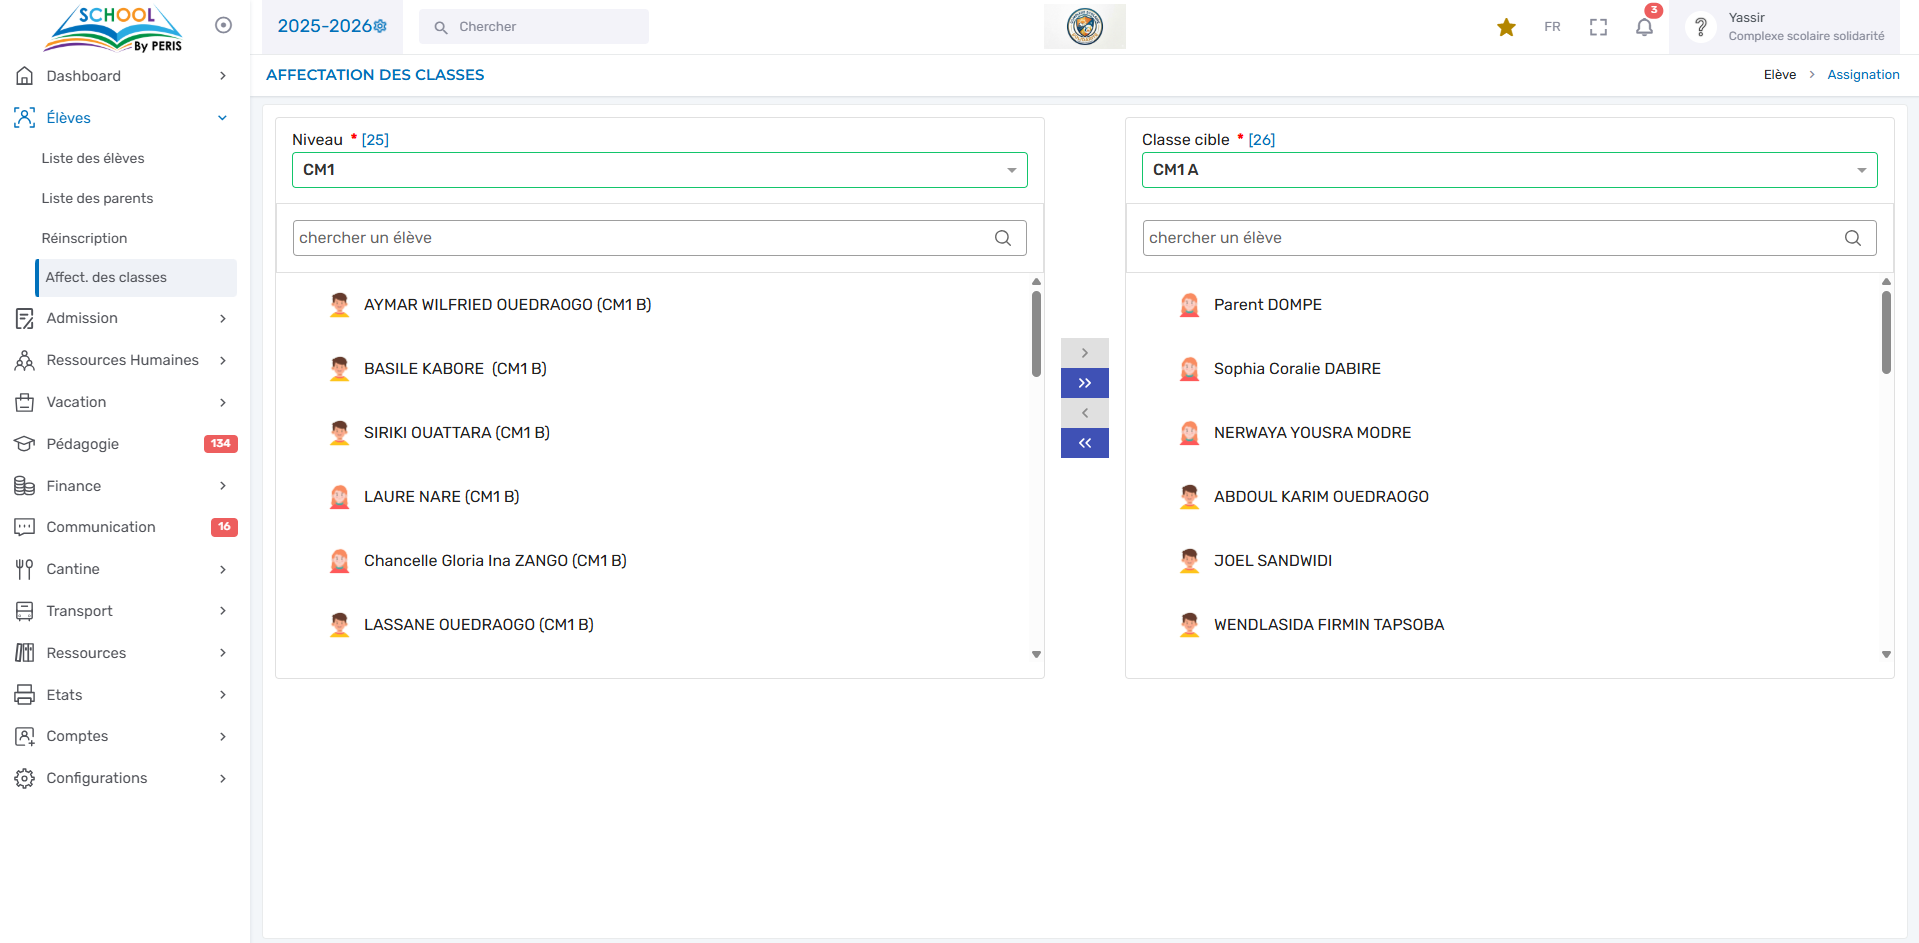Open Réinscription menu item
This screenshot has width=1919, height=943.
point(84,238)
